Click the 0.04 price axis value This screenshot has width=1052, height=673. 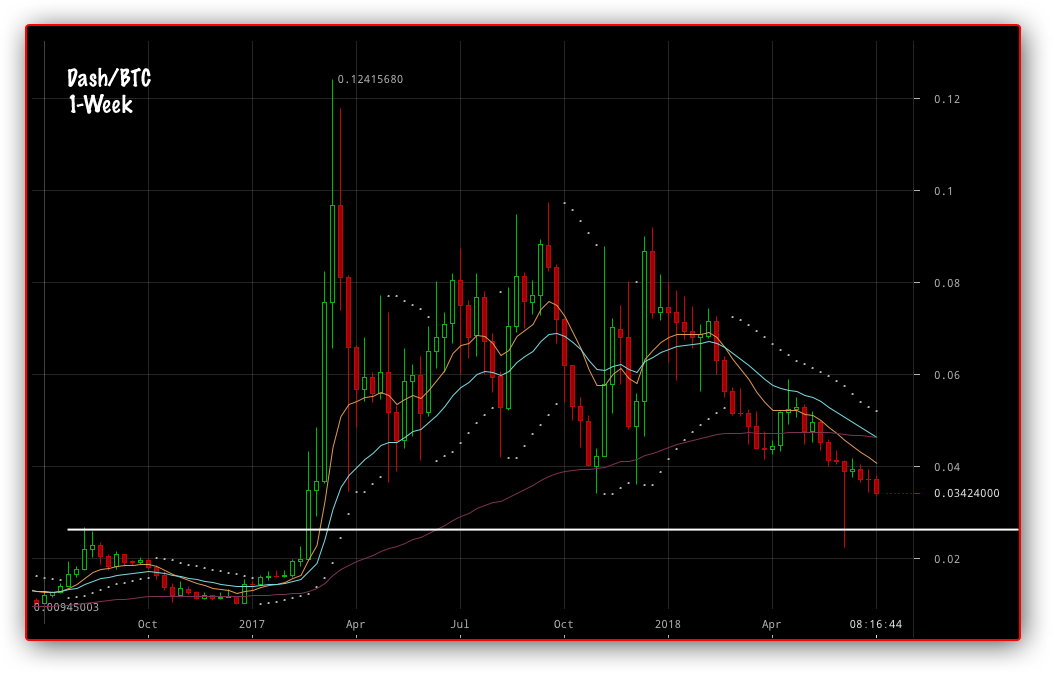point(947,467)
